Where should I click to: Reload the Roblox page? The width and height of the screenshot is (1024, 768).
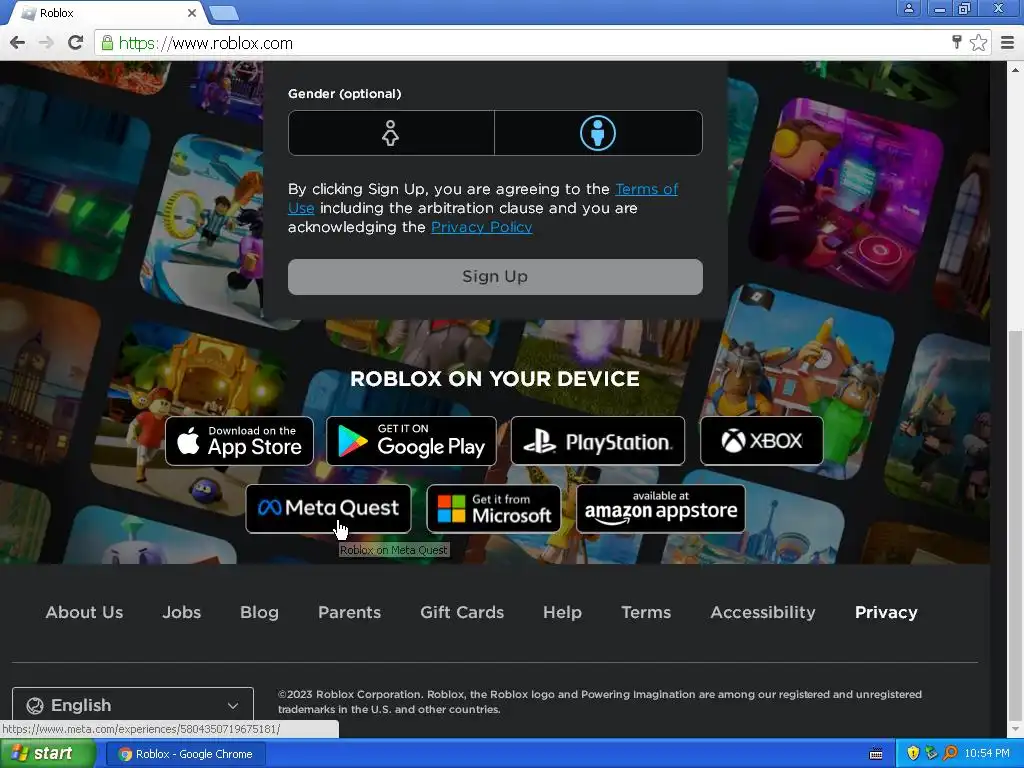click(75, 43)
